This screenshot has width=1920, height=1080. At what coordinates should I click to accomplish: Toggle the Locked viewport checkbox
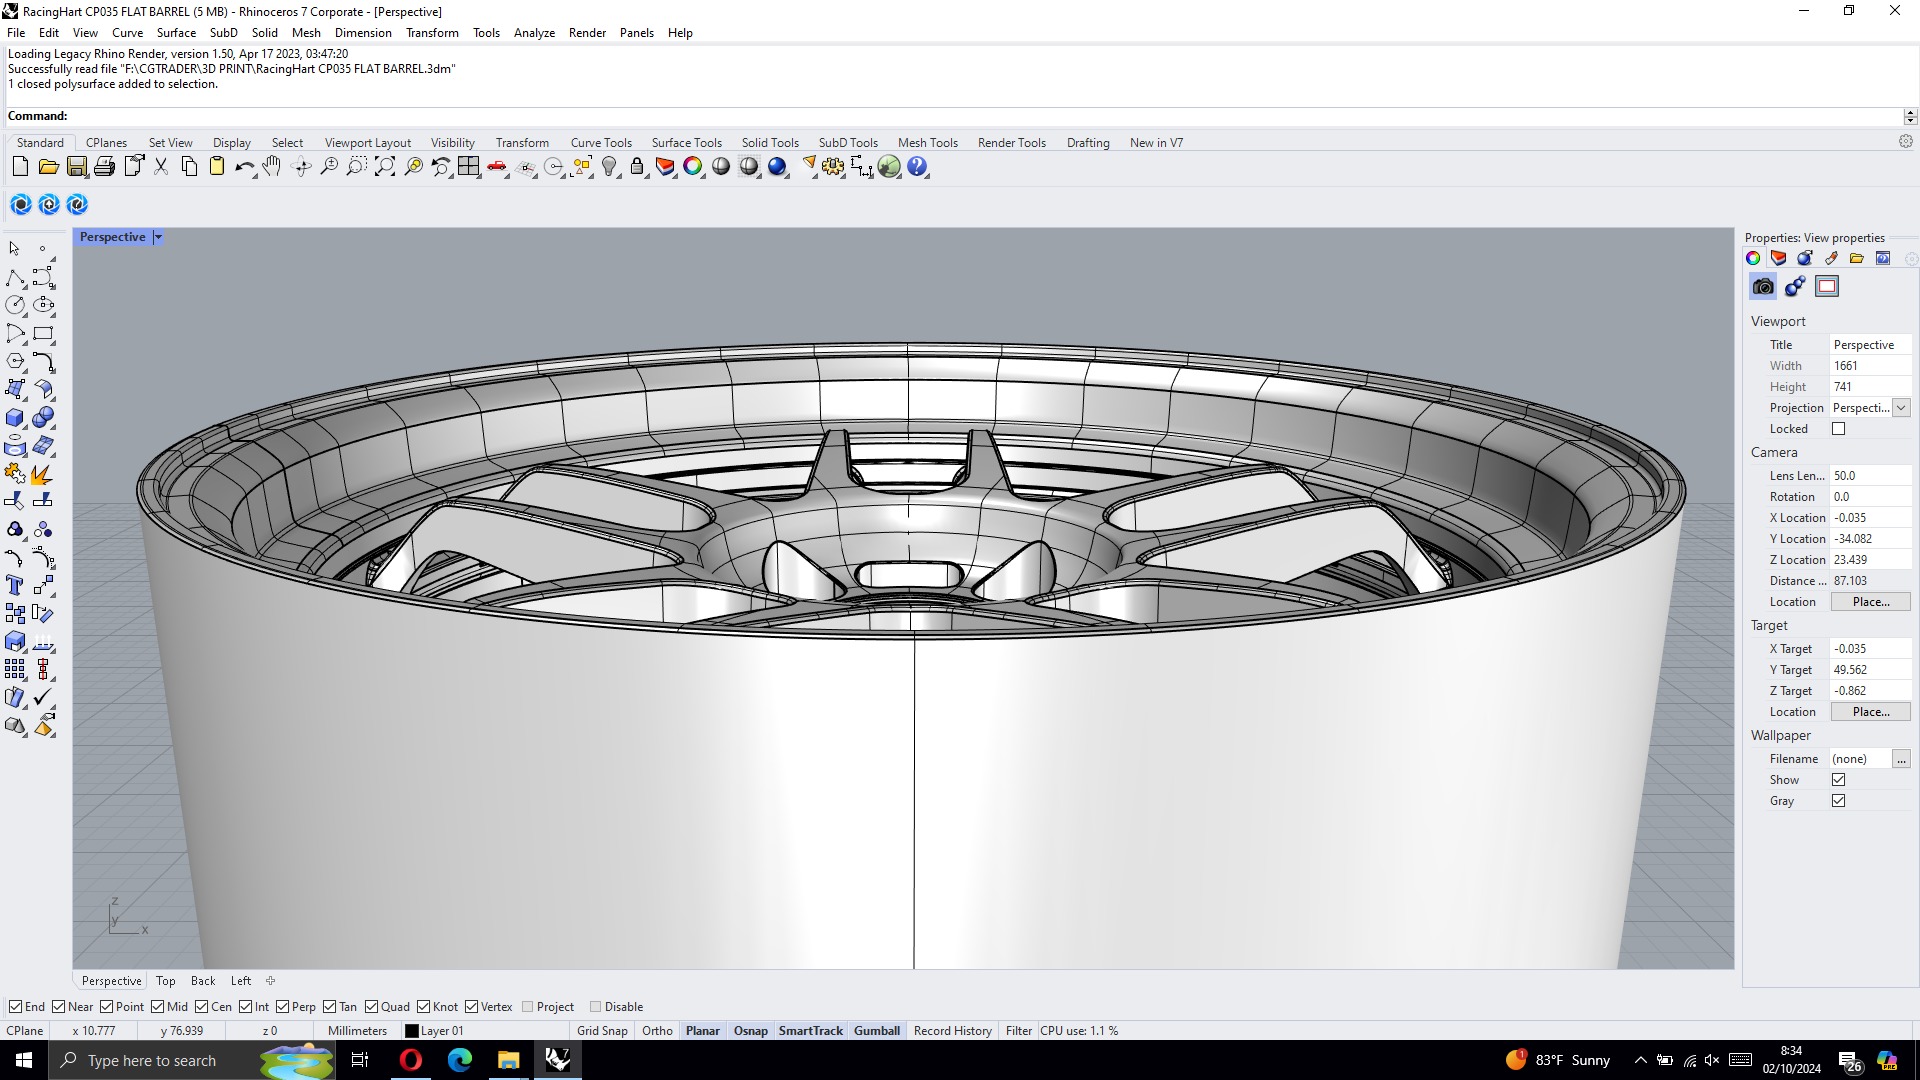tap(1838, 429)
